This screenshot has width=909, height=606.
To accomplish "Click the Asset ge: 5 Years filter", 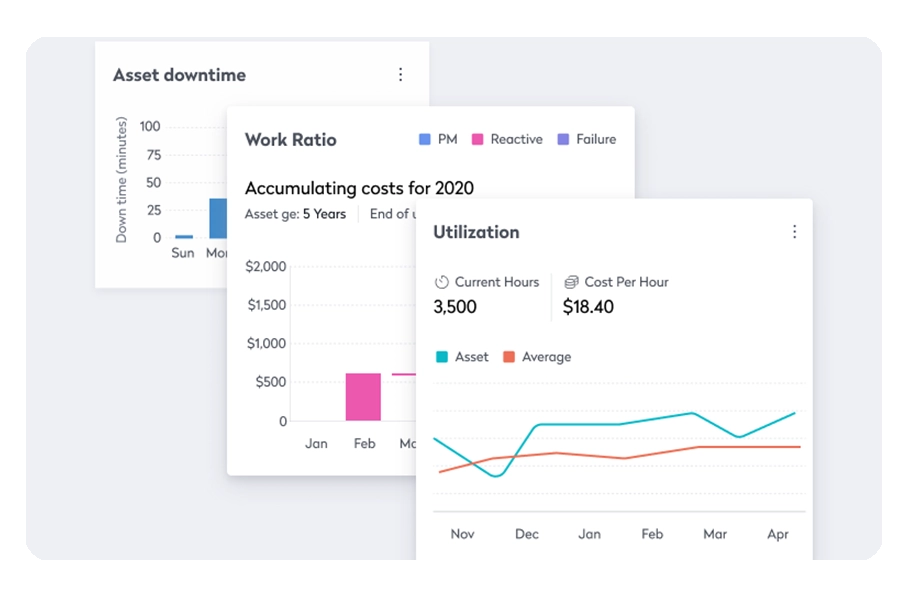I will point(295,214).
